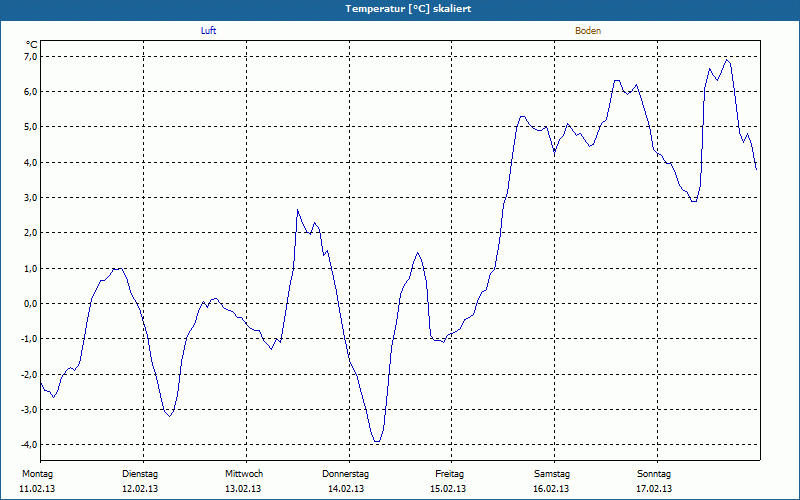Click the -4,0 y-axis value
This screenshot has height=500, width=800.
[x=30, y=444]
